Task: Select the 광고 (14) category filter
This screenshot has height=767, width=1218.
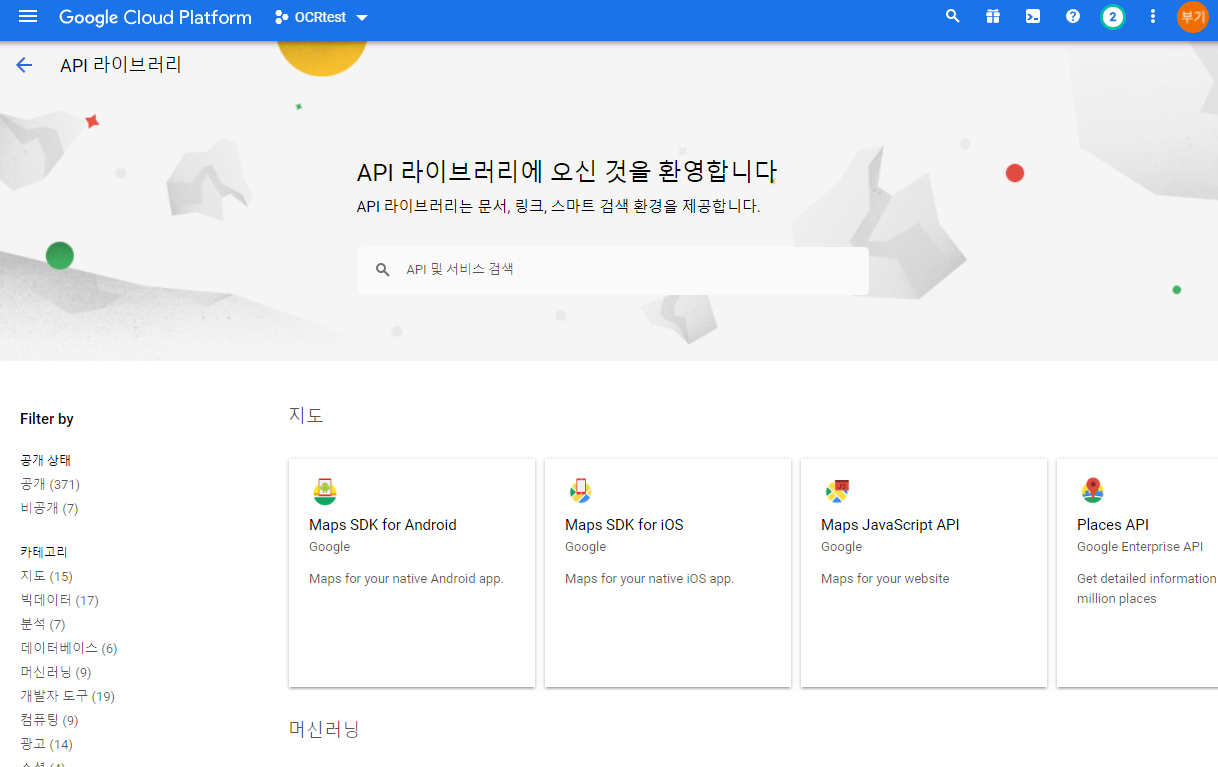Action: pyautogui.click(x=46, y=744)
